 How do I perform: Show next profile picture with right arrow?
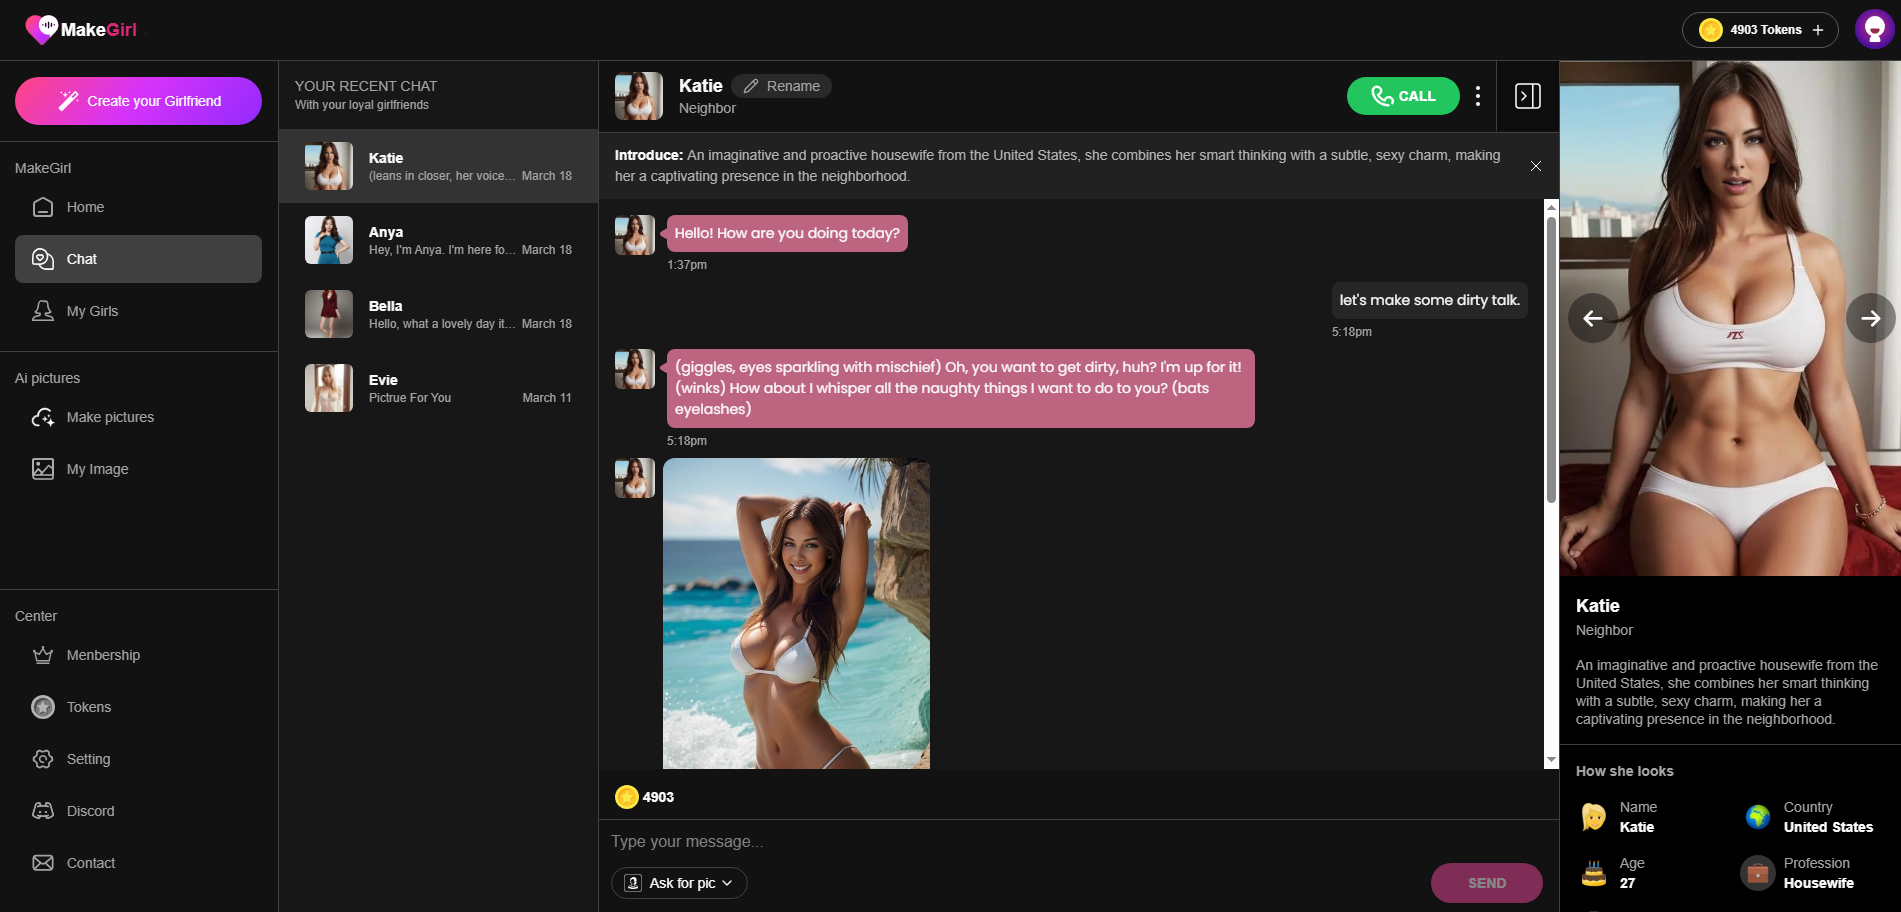tap(1870, 318)
